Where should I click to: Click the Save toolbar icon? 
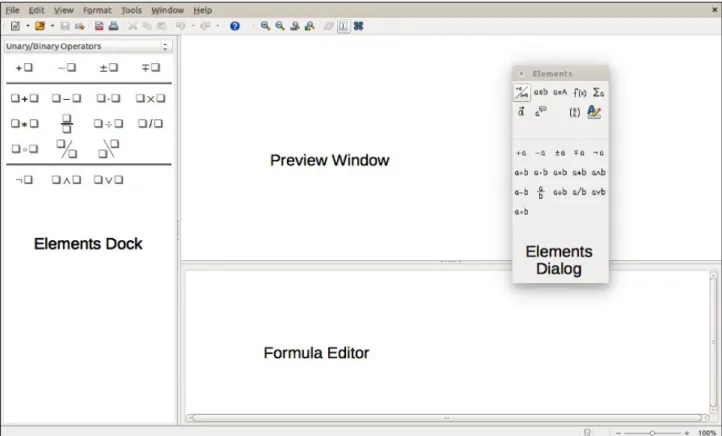[65, 26]
